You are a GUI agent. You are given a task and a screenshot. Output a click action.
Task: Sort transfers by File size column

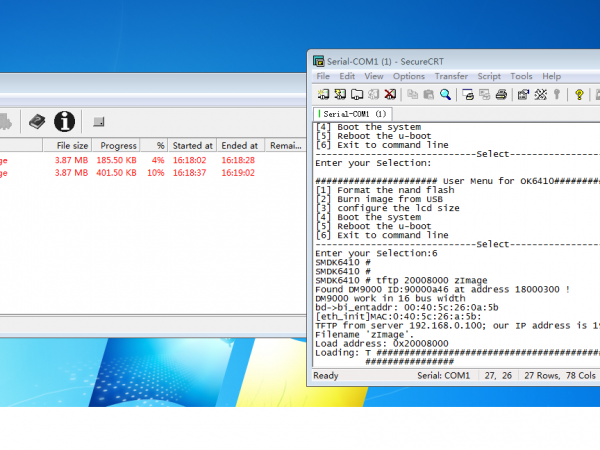click(x=72, y=145)
